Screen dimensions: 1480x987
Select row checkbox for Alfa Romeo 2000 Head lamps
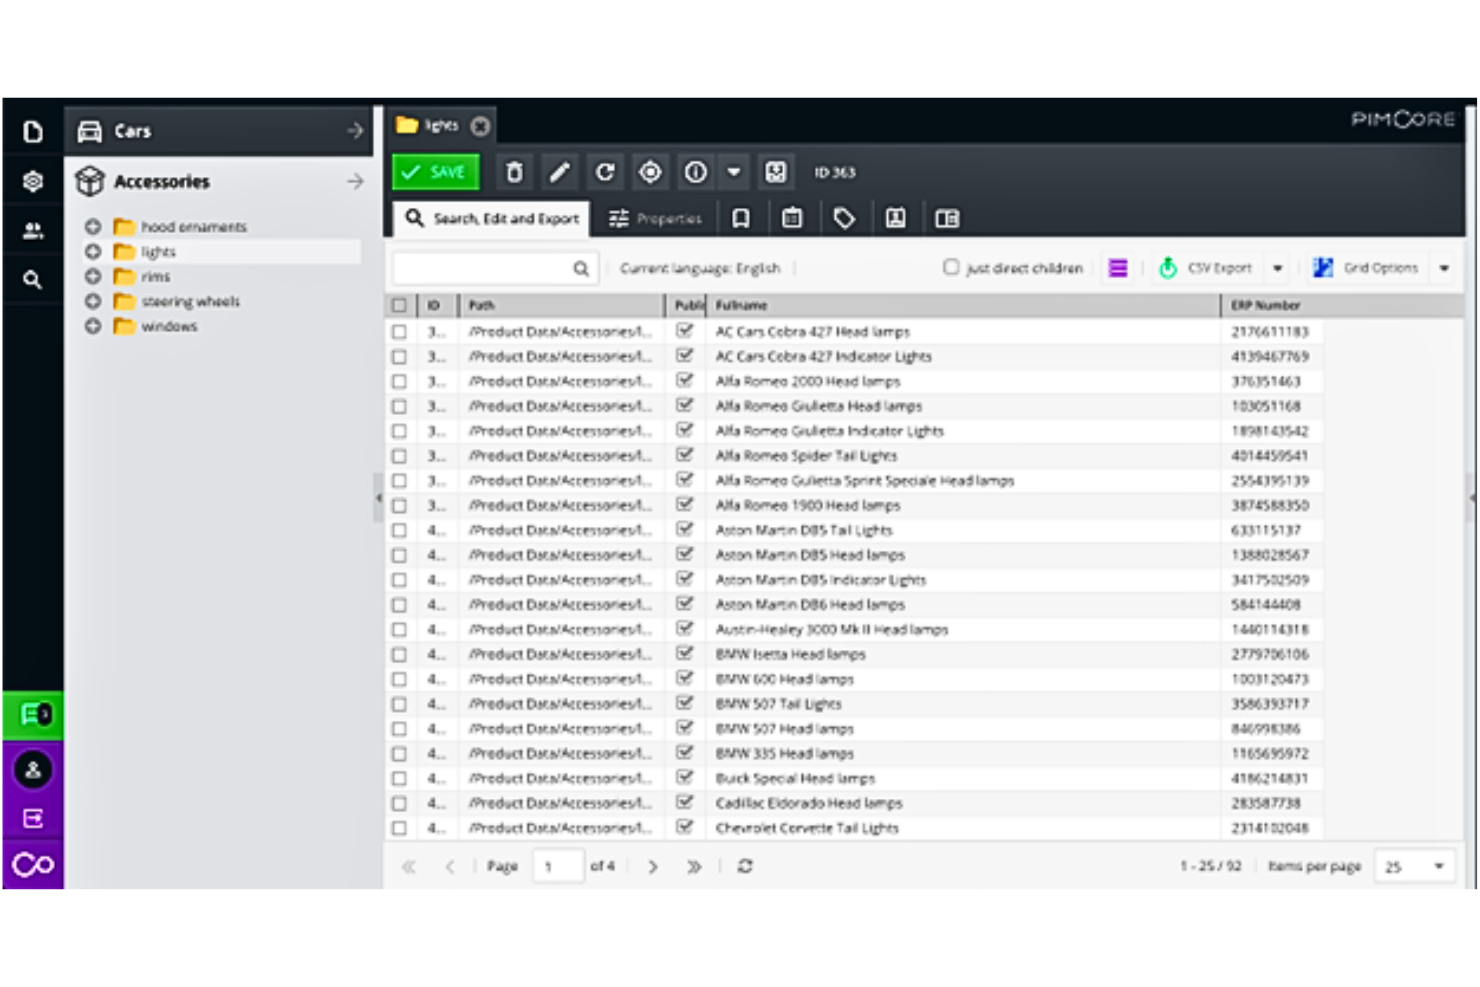399,381
